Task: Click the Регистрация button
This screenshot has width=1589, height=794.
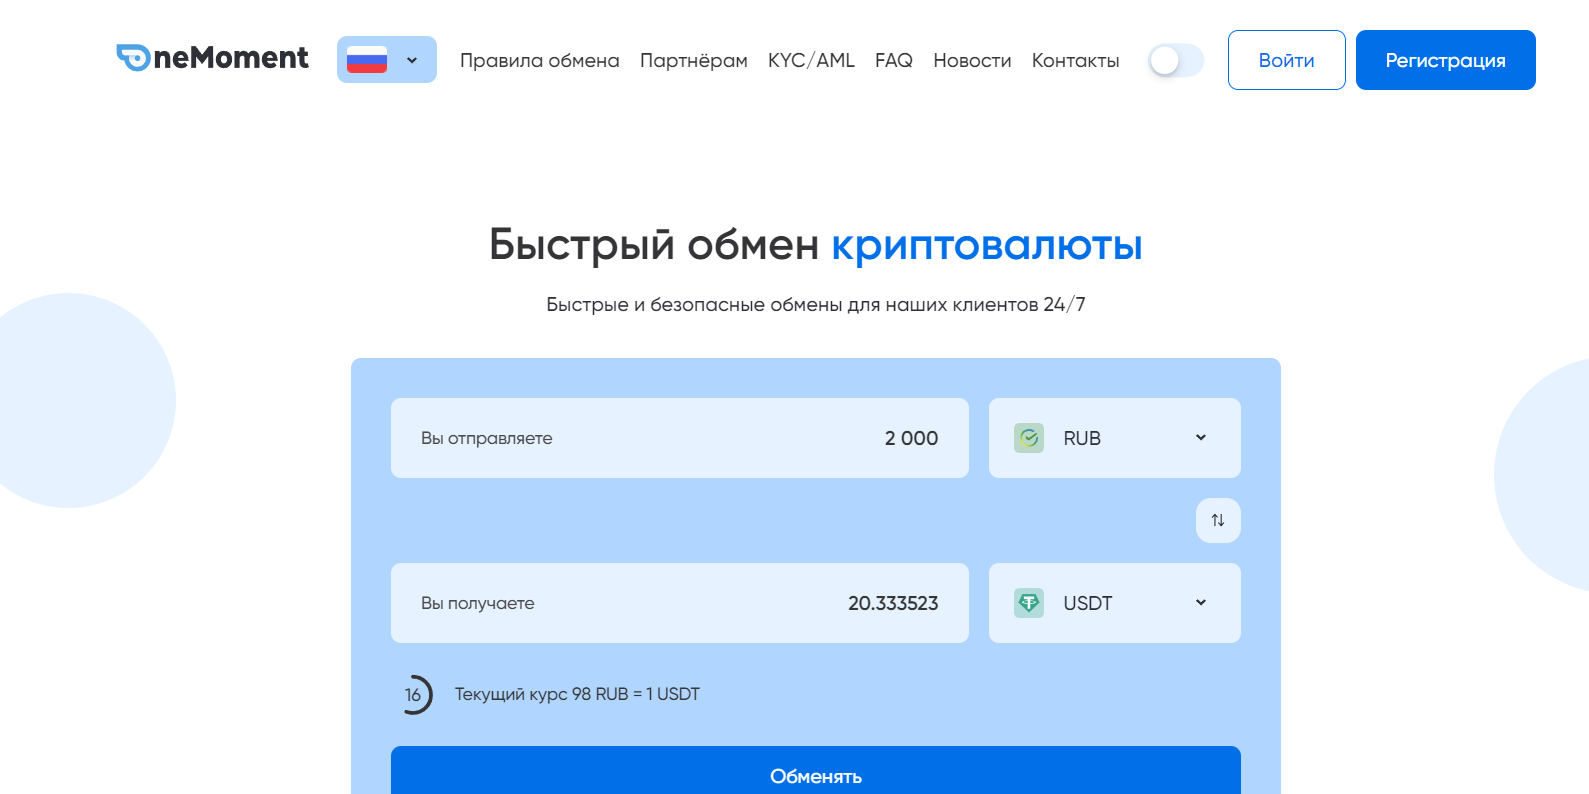Action: 1445,60
